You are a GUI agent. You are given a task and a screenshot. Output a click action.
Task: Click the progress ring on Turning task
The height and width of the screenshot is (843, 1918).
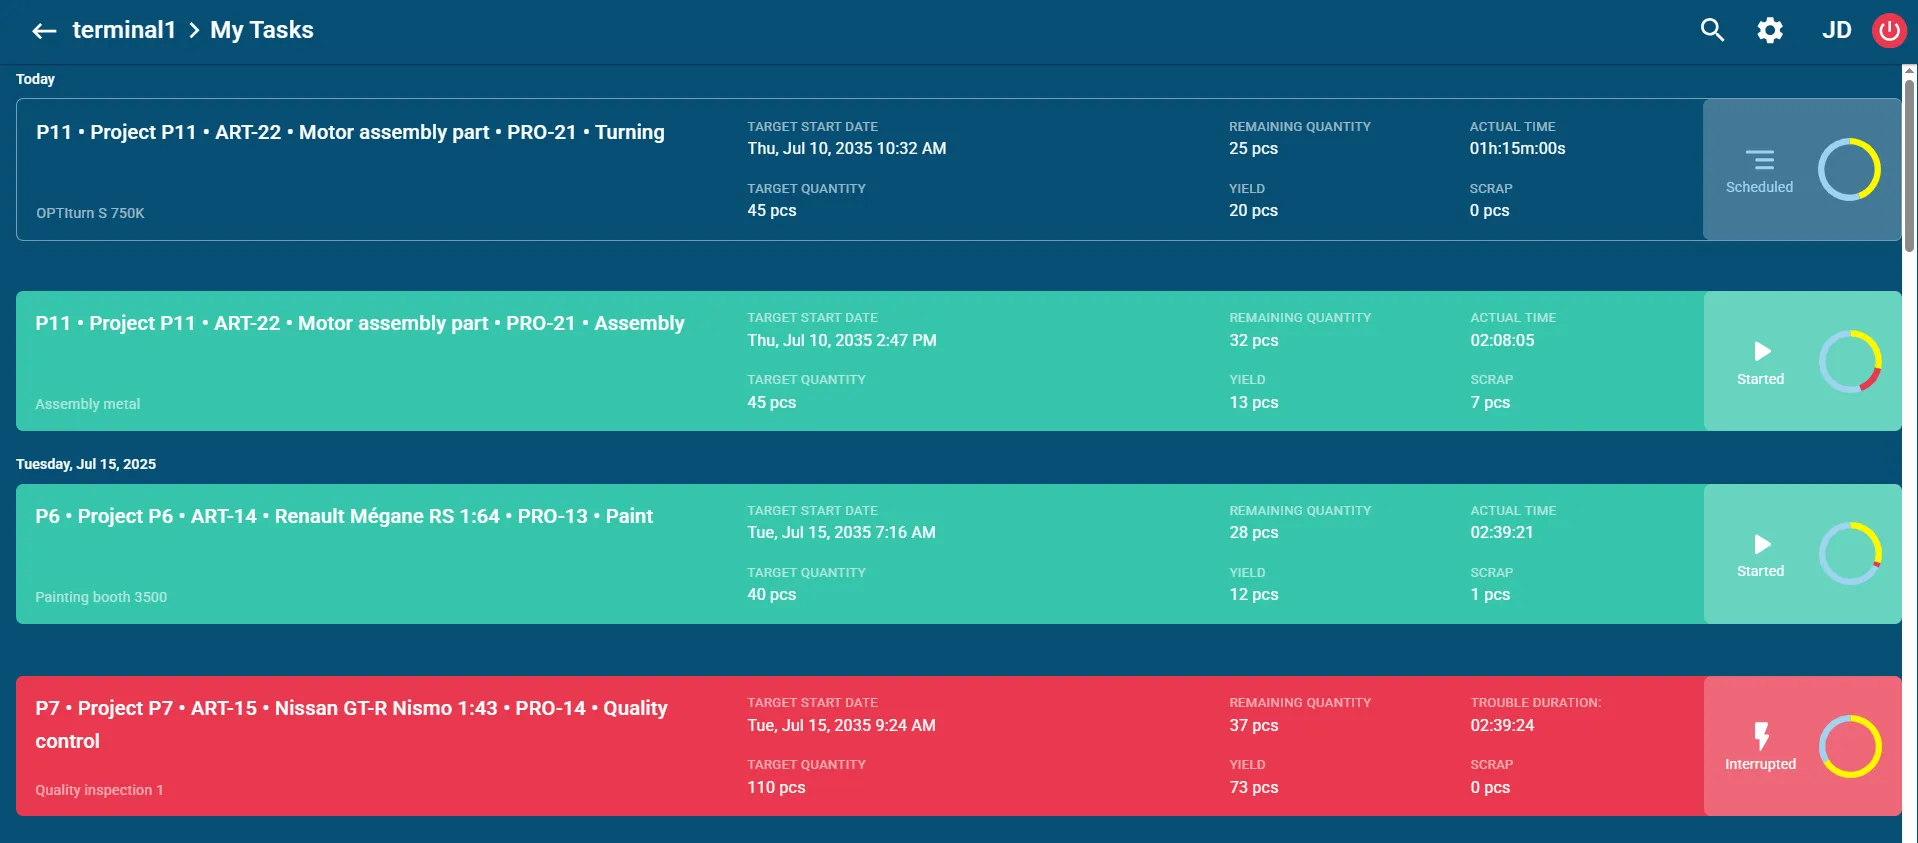pos(1849,169)
